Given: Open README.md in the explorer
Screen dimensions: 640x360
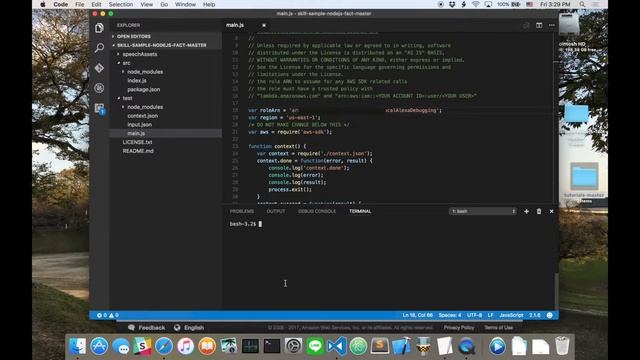Looking at the screenshot, I should pos(138,151).
